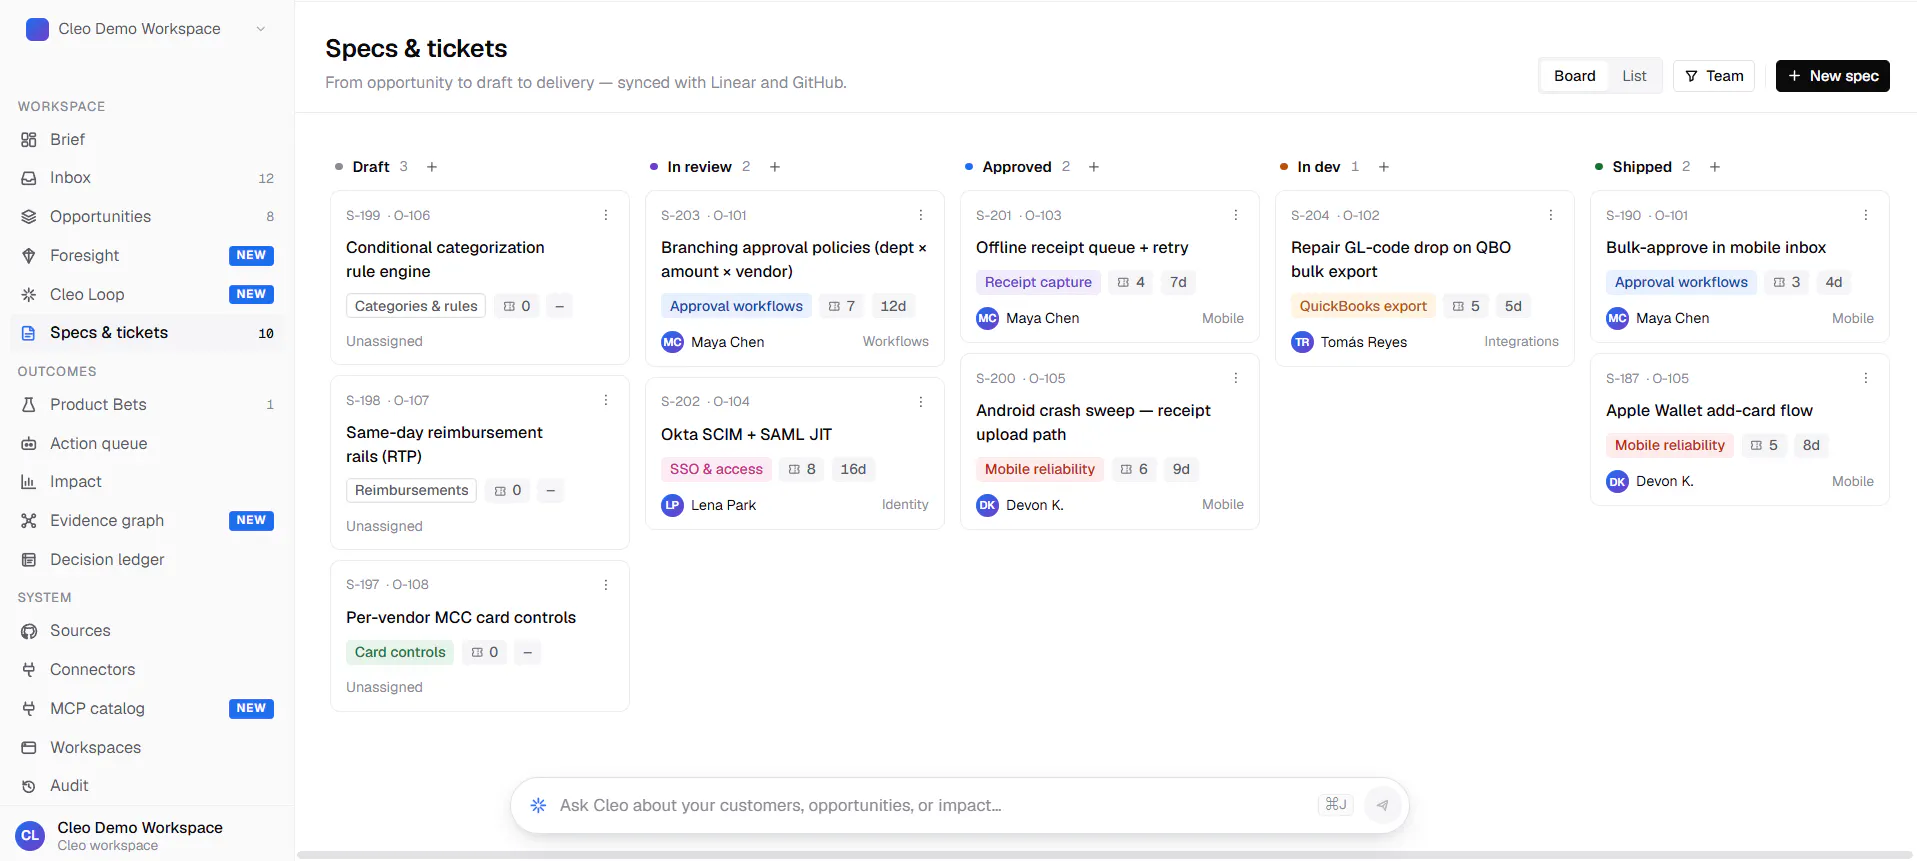Image resolution: width=1917 pixels, height=861 pixels.
Task: Click the Connectors plug icon
Action: 29,670
